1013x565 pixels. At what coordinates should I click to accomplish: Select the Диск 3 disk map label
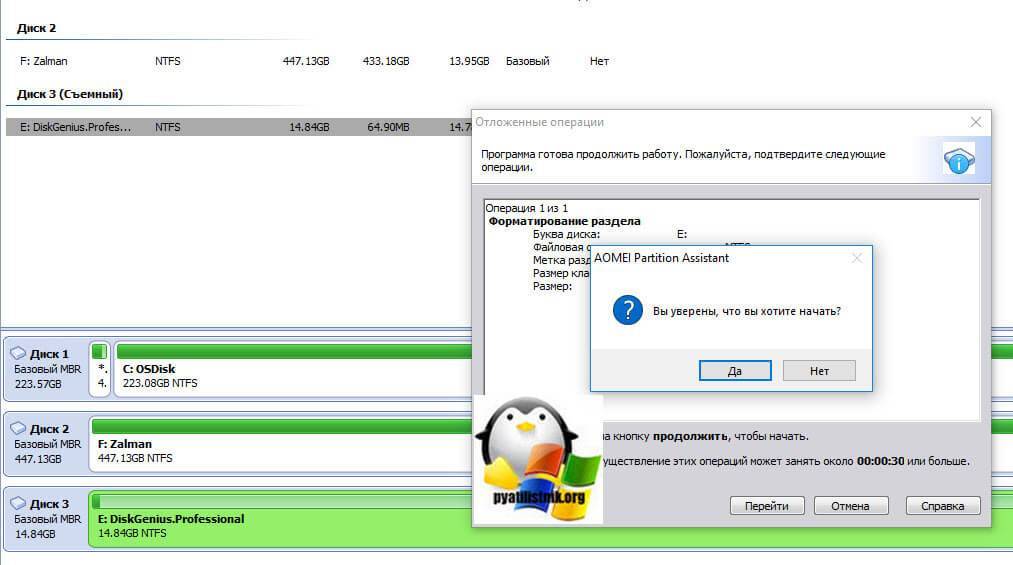[x=47, y=519]
